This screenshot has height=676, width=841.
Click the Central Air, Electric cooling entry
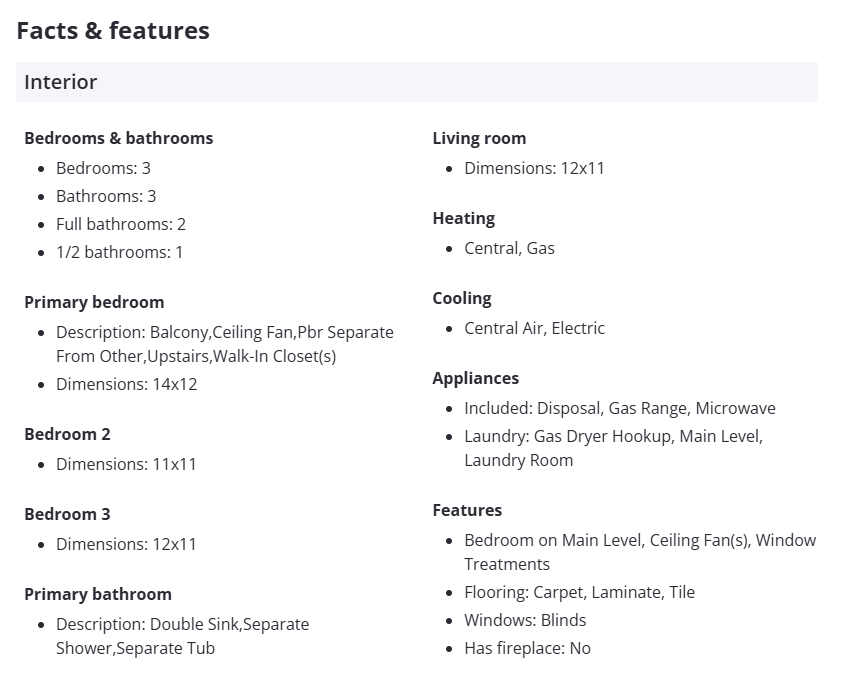tap(534, 328)
